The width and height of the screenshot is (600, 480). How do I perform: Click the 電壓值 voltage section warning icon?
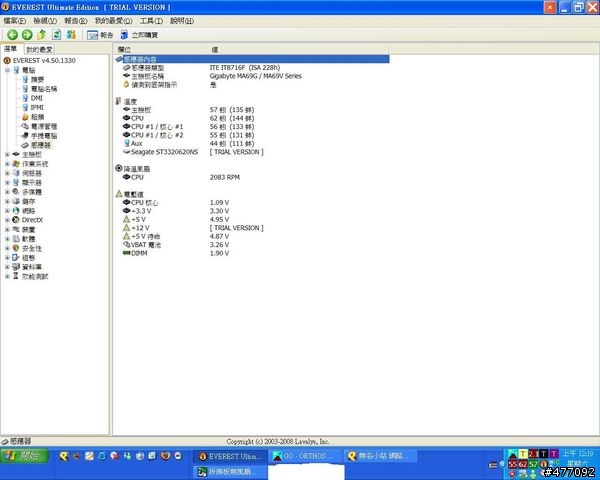pos(119,194)
